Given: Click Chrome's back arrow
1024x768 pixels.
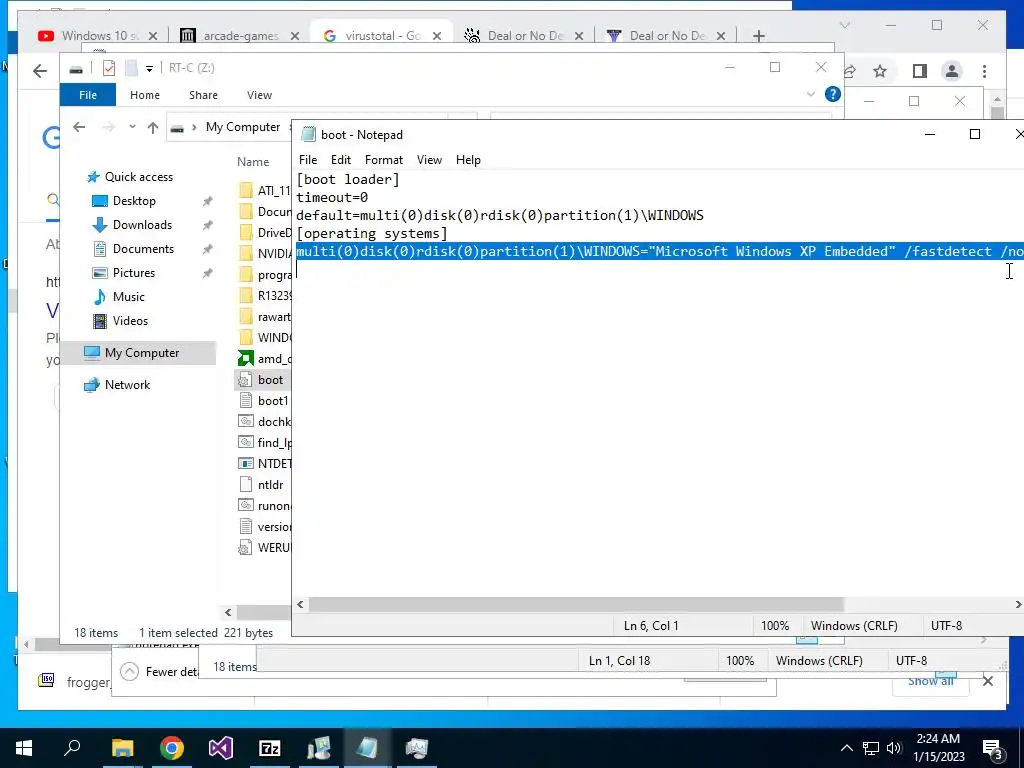Looking at the screenshot, I should tap(40, 71).
